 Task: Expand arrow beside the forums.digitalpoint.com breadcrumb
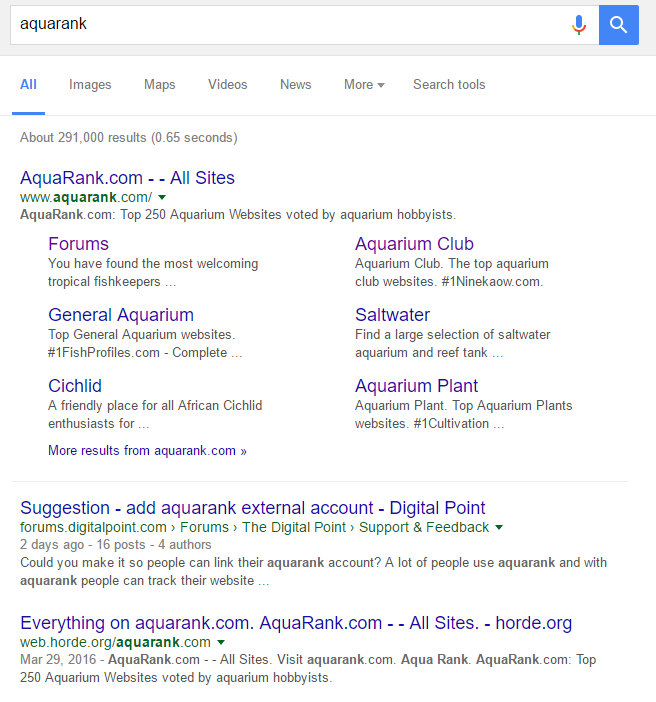(499, 528)
